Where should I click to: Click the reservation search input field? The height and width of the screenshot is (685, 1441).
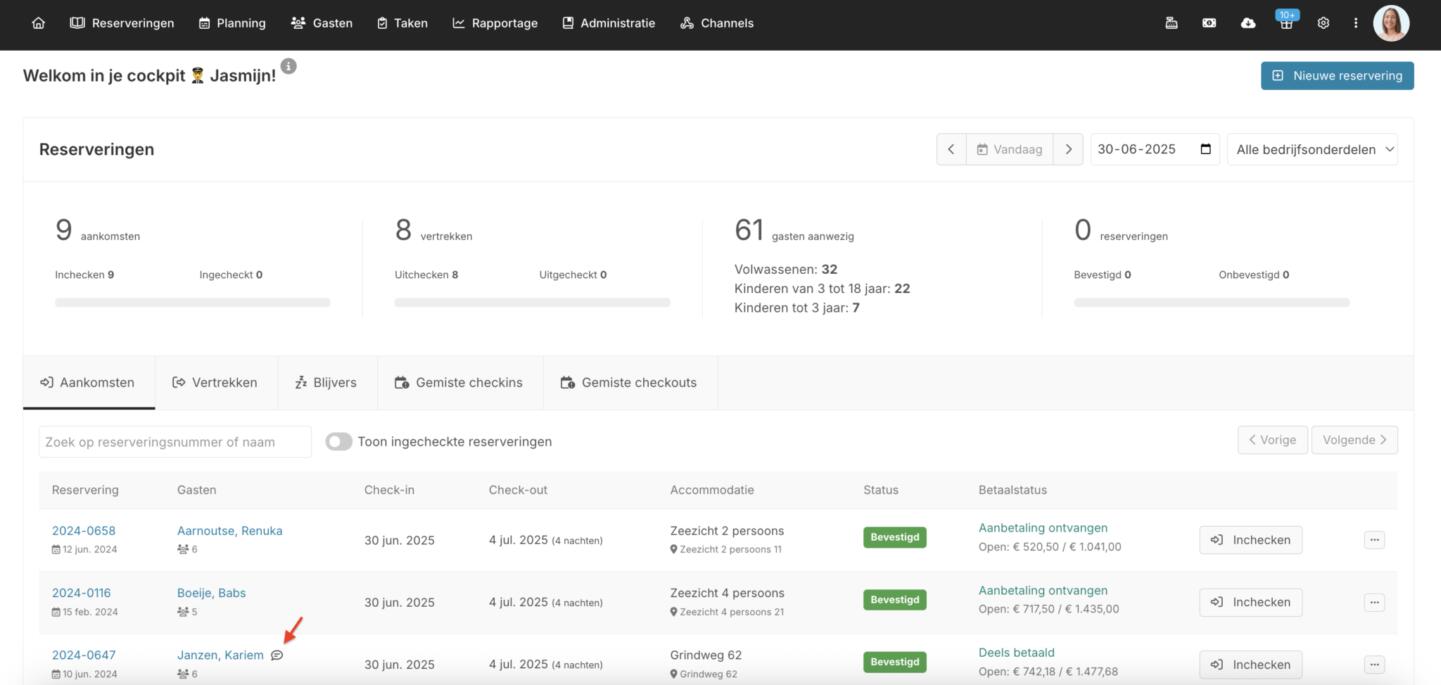175,442
